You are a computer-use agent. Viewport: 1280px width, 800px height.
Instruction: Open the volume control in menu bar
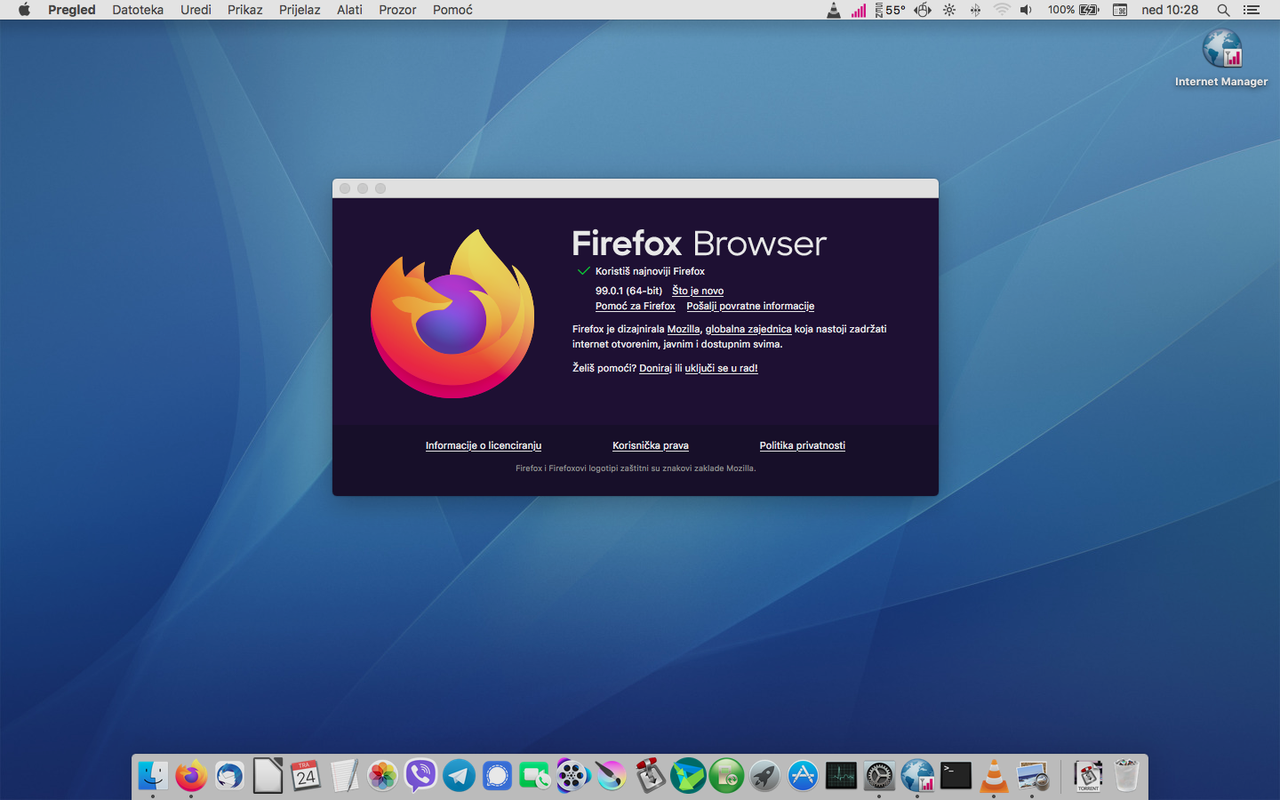(1026, 10)
